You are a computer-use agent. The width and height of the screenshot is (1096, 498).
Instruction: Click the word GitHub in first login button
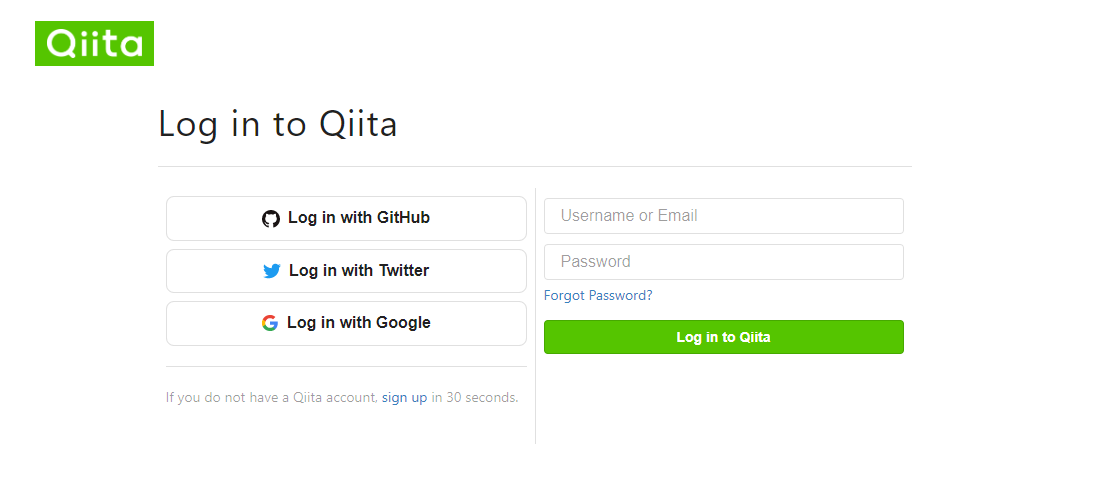[403, 218]
